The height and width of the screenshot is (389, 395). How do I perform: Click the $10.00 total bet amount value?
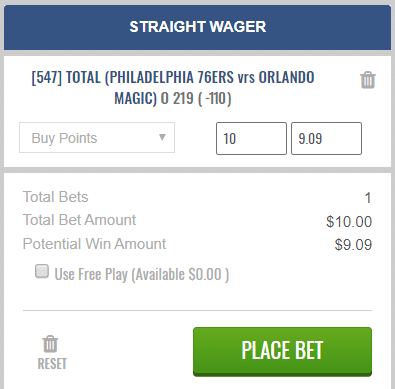point(349,222)
